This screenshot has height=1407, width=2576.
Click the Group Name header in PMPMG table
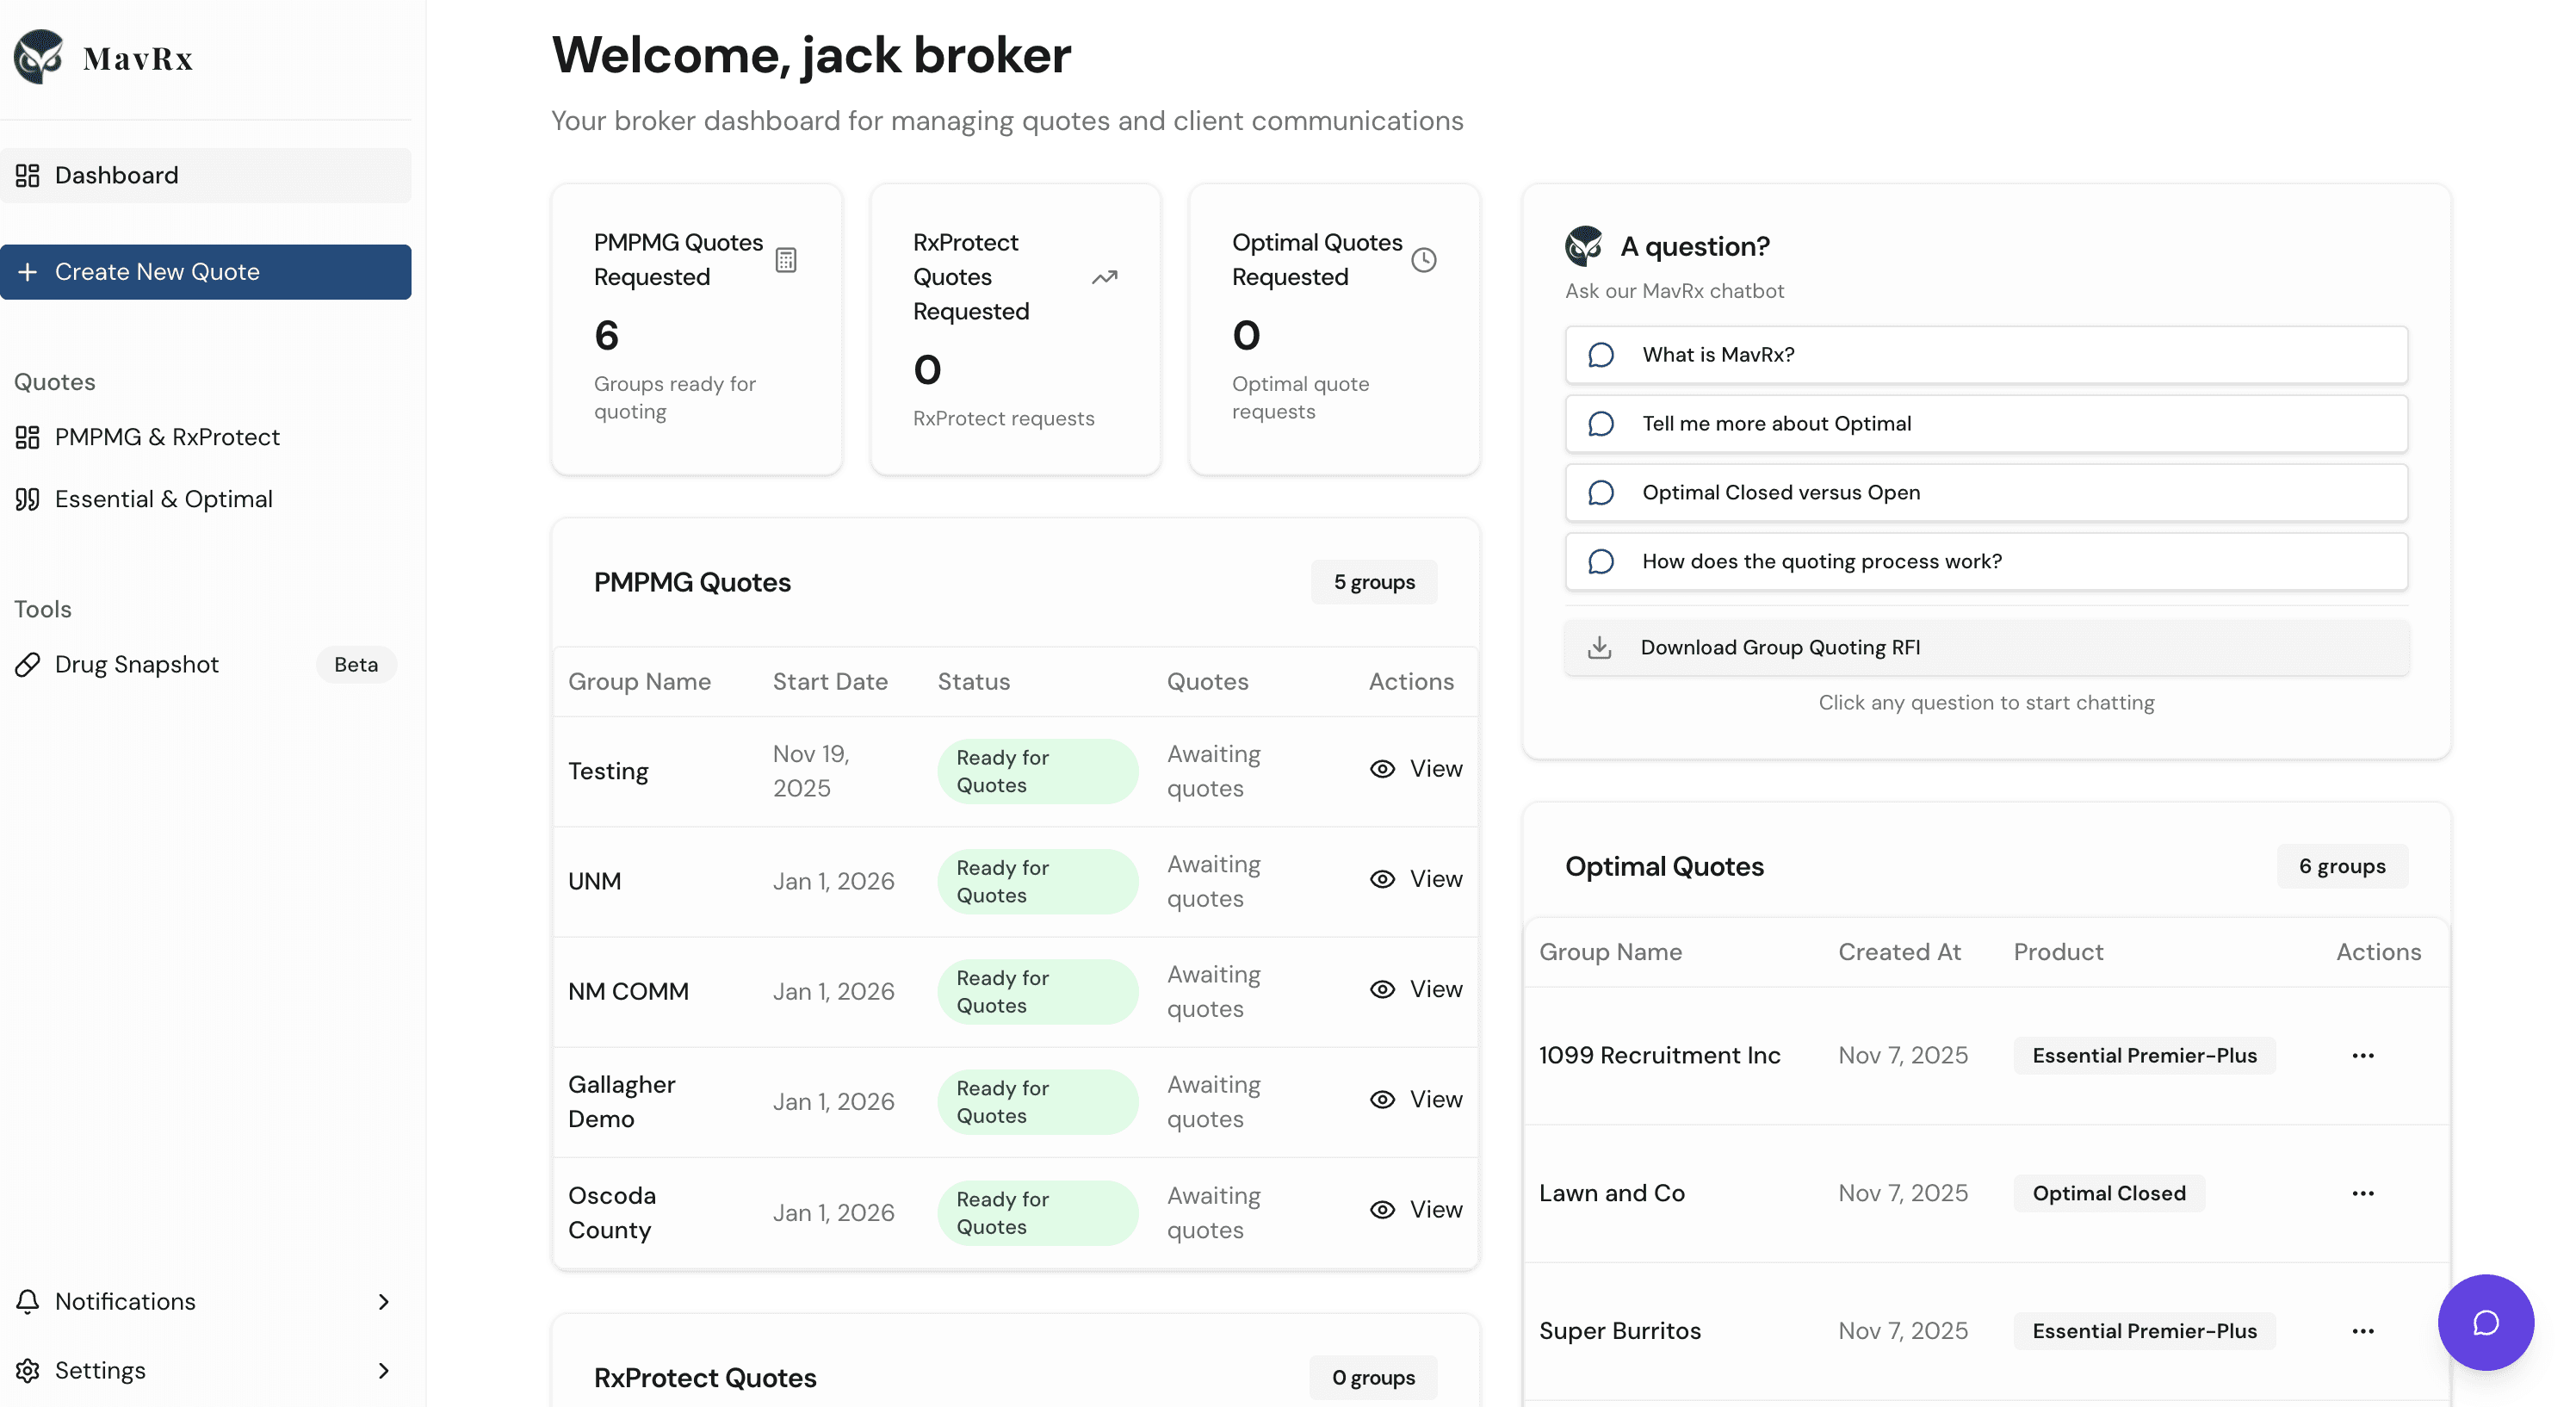click(640, 682)
